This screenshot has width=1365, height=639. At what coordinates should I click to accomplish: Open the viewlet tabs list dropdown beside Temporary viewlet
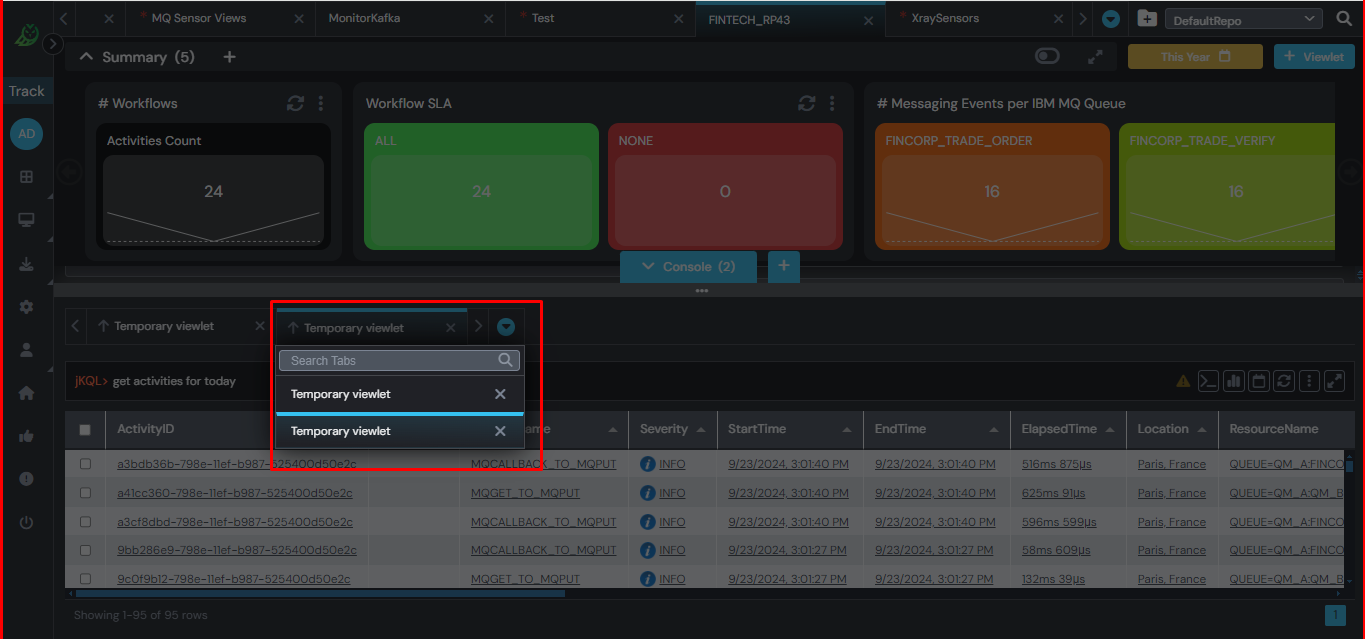(506, 326)
